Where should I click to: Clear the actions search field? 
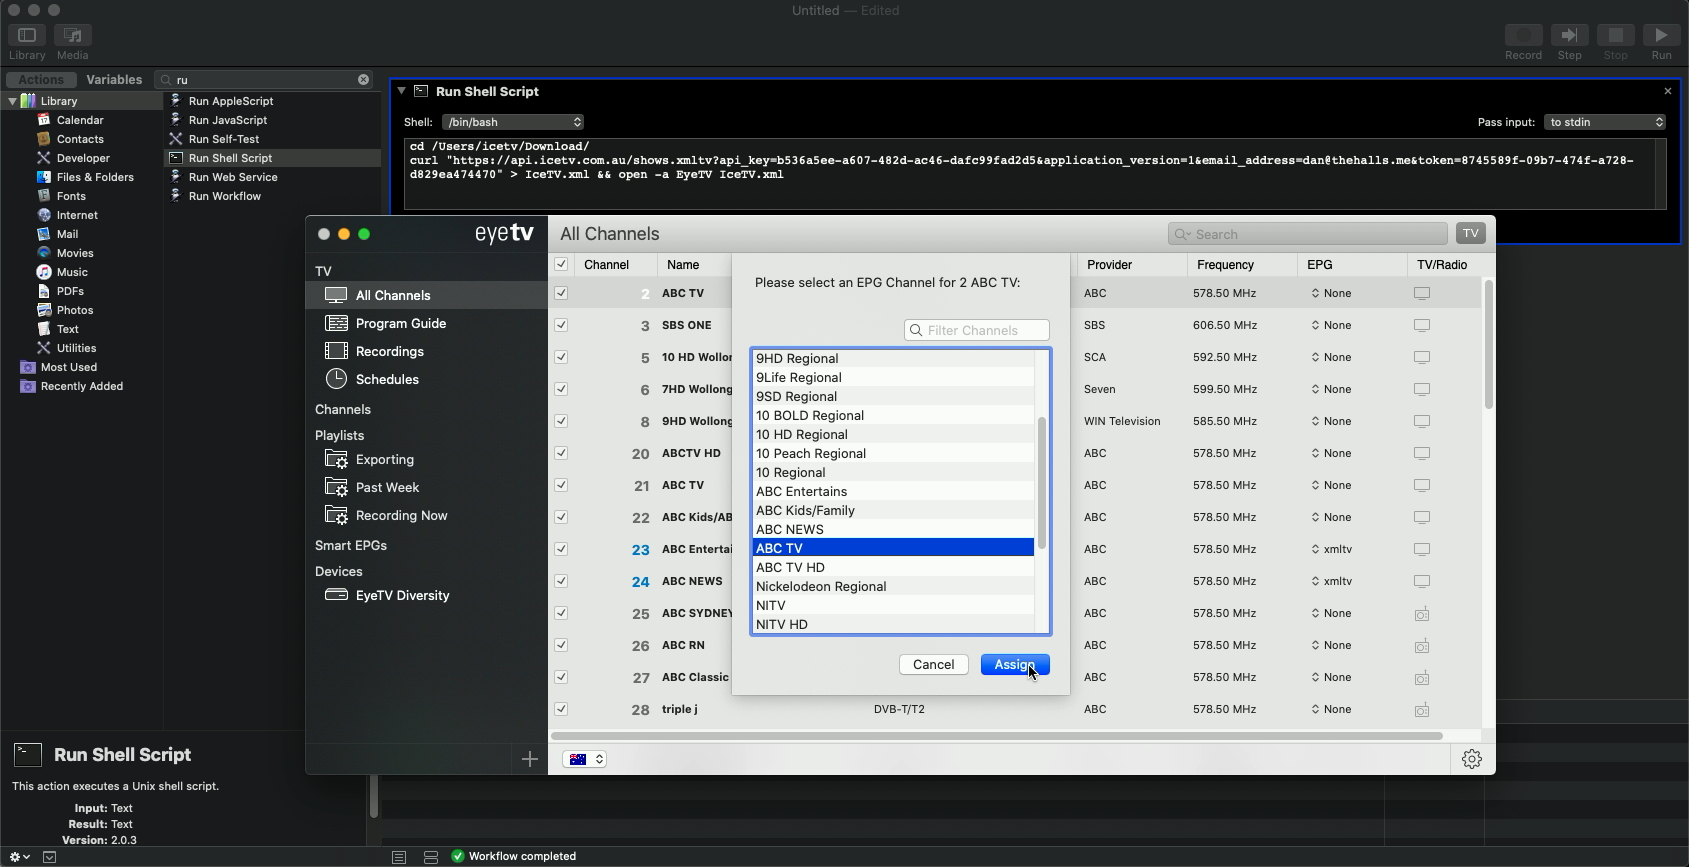click(x=364, y=80)
